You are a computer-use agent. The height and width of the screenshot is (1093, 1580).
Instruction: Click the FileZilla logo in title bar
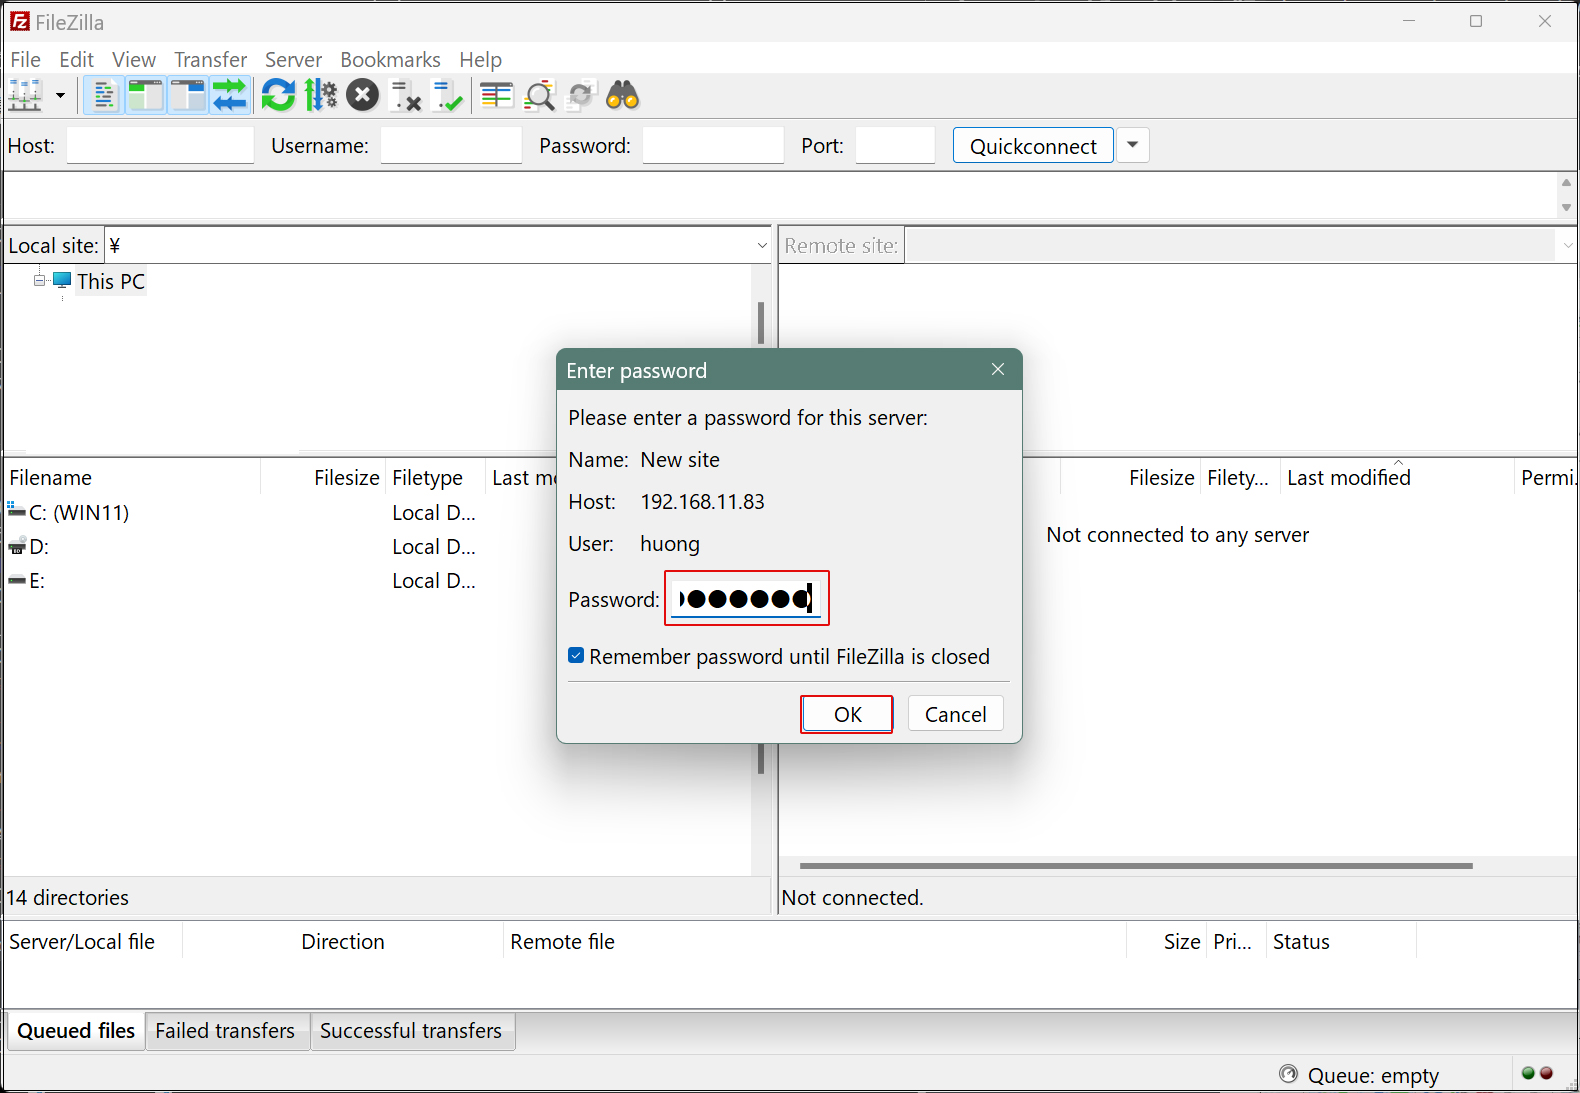[20, 21]
